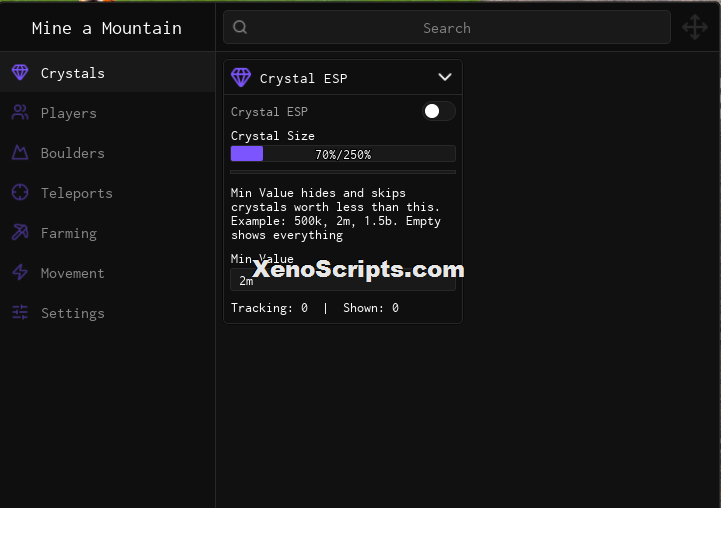721x538 pixels.
Task: Click the Crystal Size label
Action: coord(273,136)
